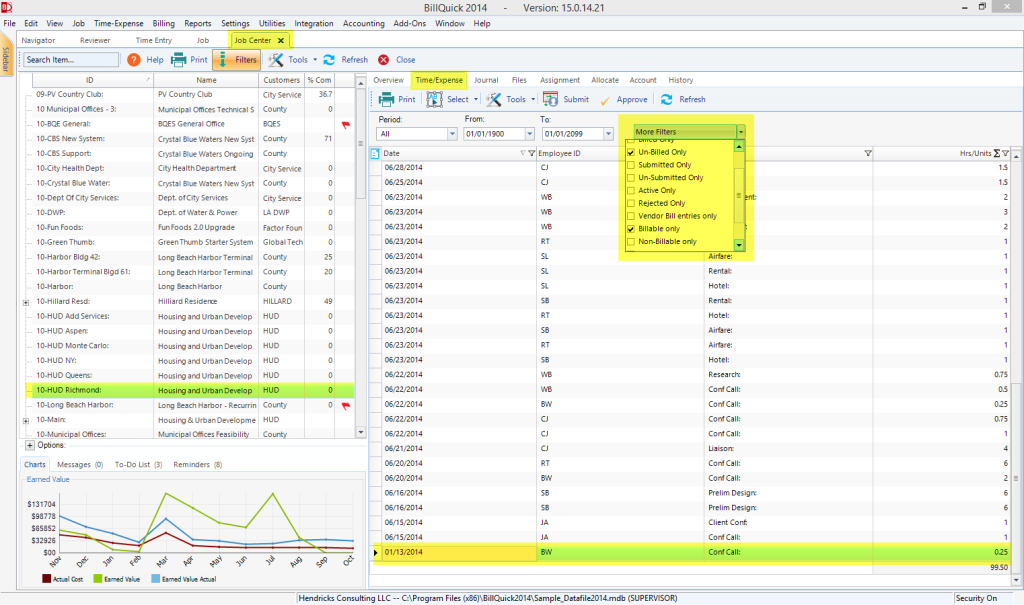This screenshot has width=1024, height=605.
Task: Click the Select icon in Time/Expense toolbar
Action: (434, 99)
